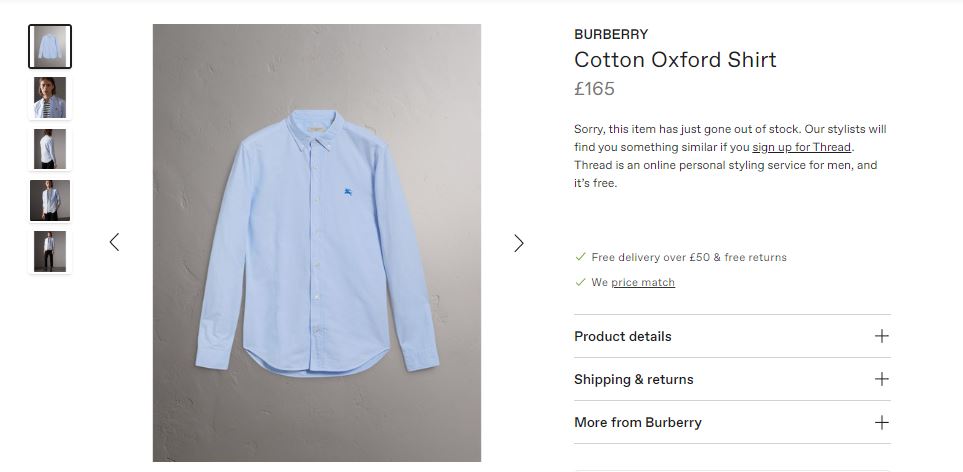Click the plus icon beside More from Burberry
The height and width of the screenshot is (472, 963).
tap(881, 422)
